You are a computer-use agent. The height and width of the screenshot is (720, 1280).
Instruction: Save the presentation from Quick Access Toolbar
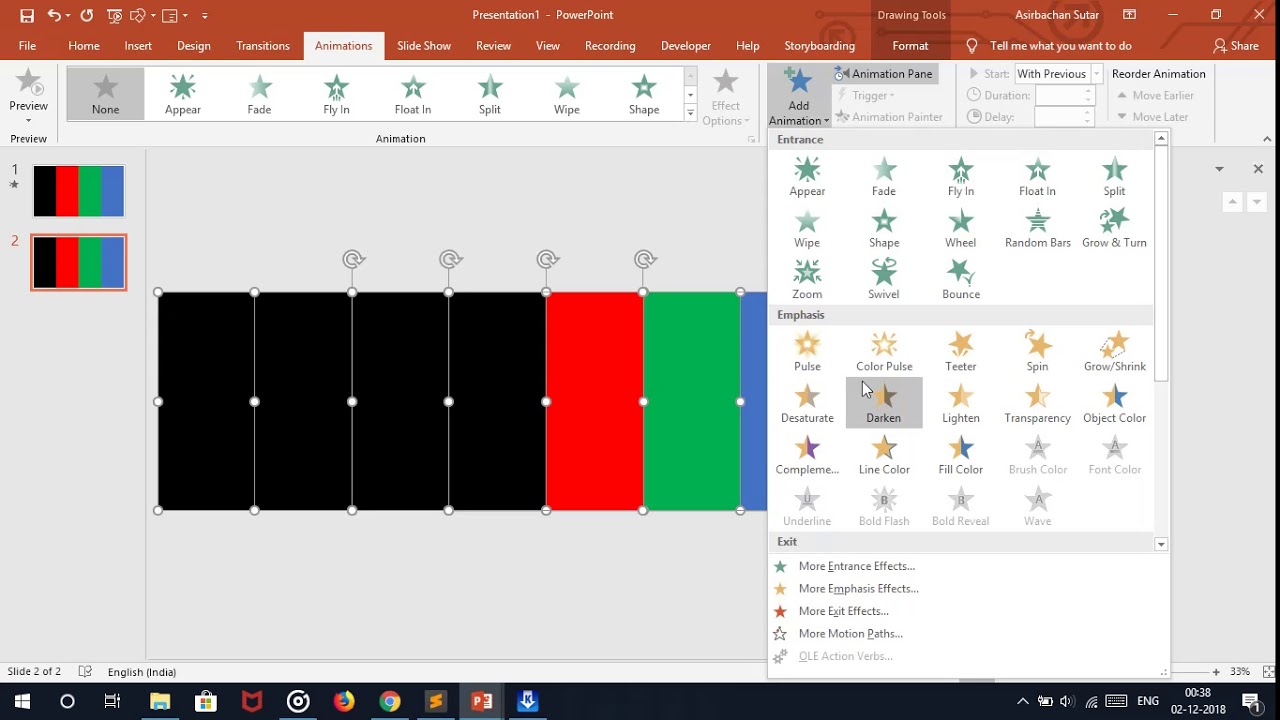[x=27, y=15]
